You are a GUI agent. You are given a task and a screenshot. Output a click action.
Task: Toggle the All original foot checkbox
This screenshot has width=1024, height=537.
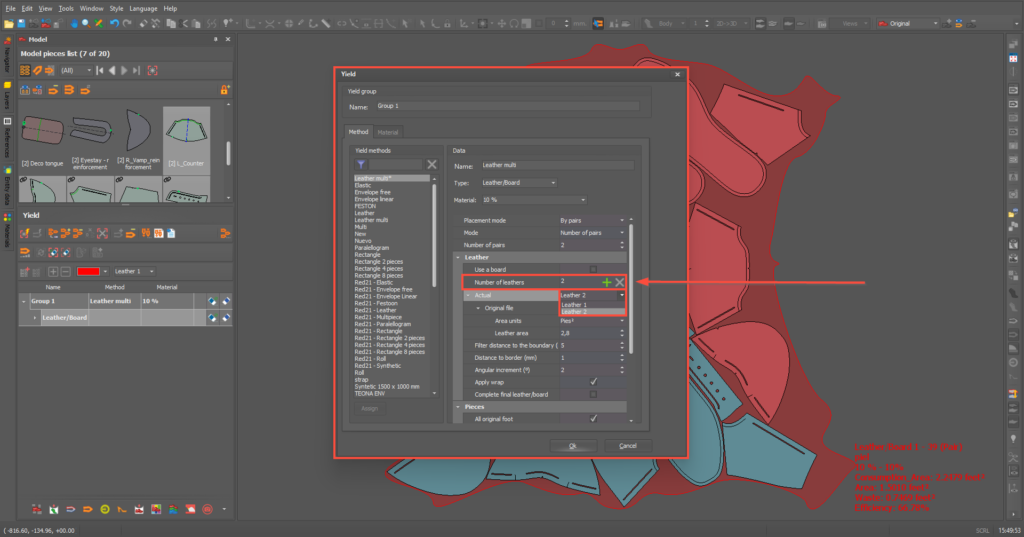point(593,419)
